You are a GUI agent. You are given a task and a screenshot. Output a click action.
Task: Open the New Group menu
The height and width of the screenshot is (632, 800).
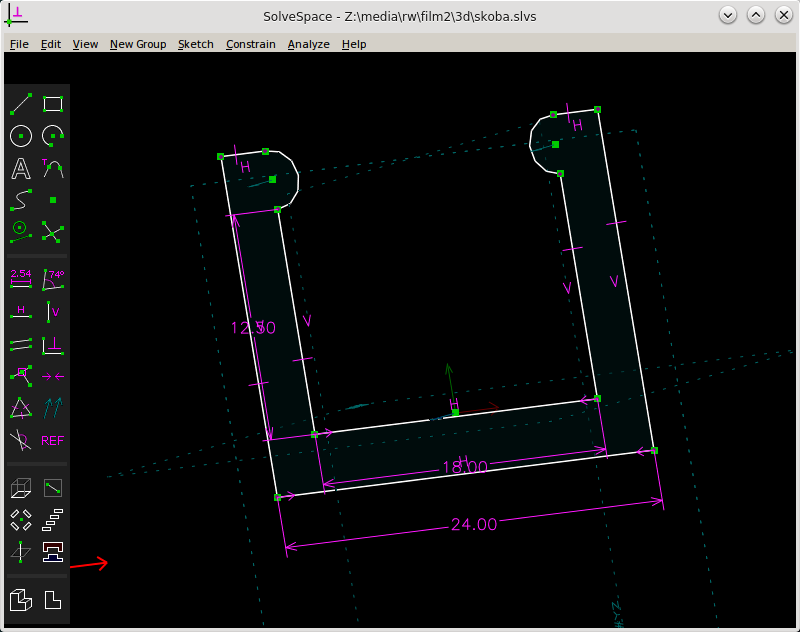pyautogui.click(x=138, y=44)
